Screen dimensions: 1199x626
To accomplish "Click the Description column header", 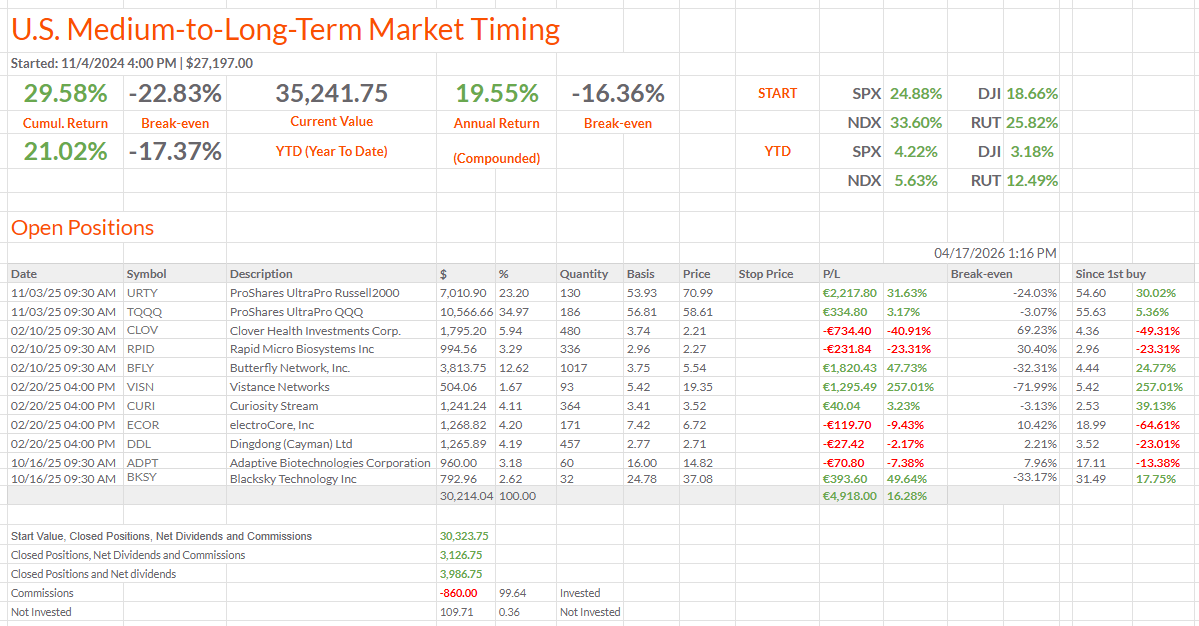I will (261, 274).
